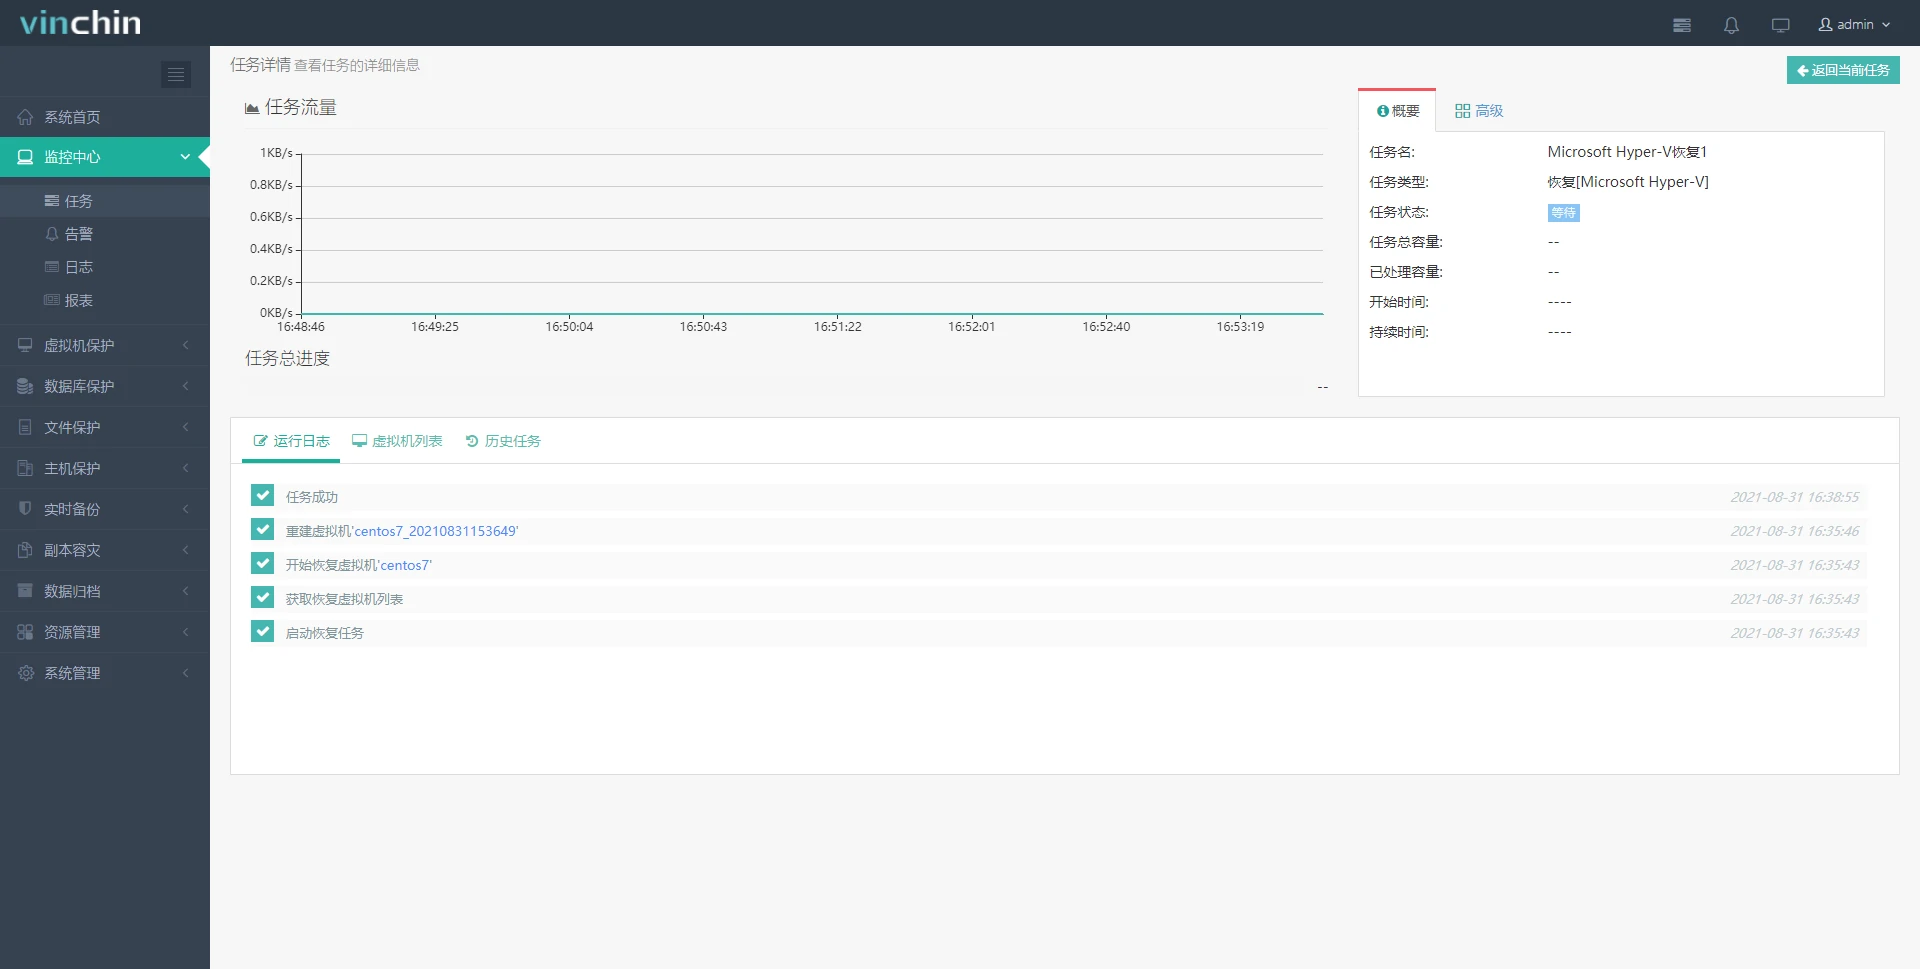Click timestamp 2021-08-31 16:38:55
The height and width of the screenshot is (969, 1920).
coord(1794,497)
